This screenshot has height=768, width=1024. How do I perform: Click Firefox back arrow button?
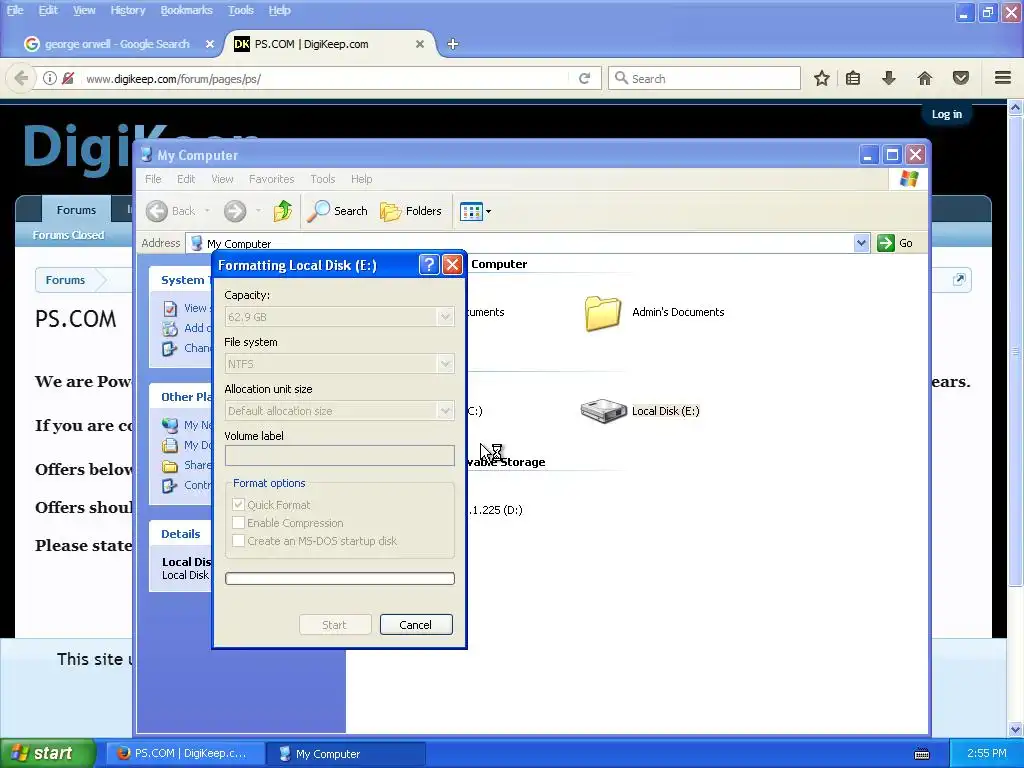[x=21, y=78]
